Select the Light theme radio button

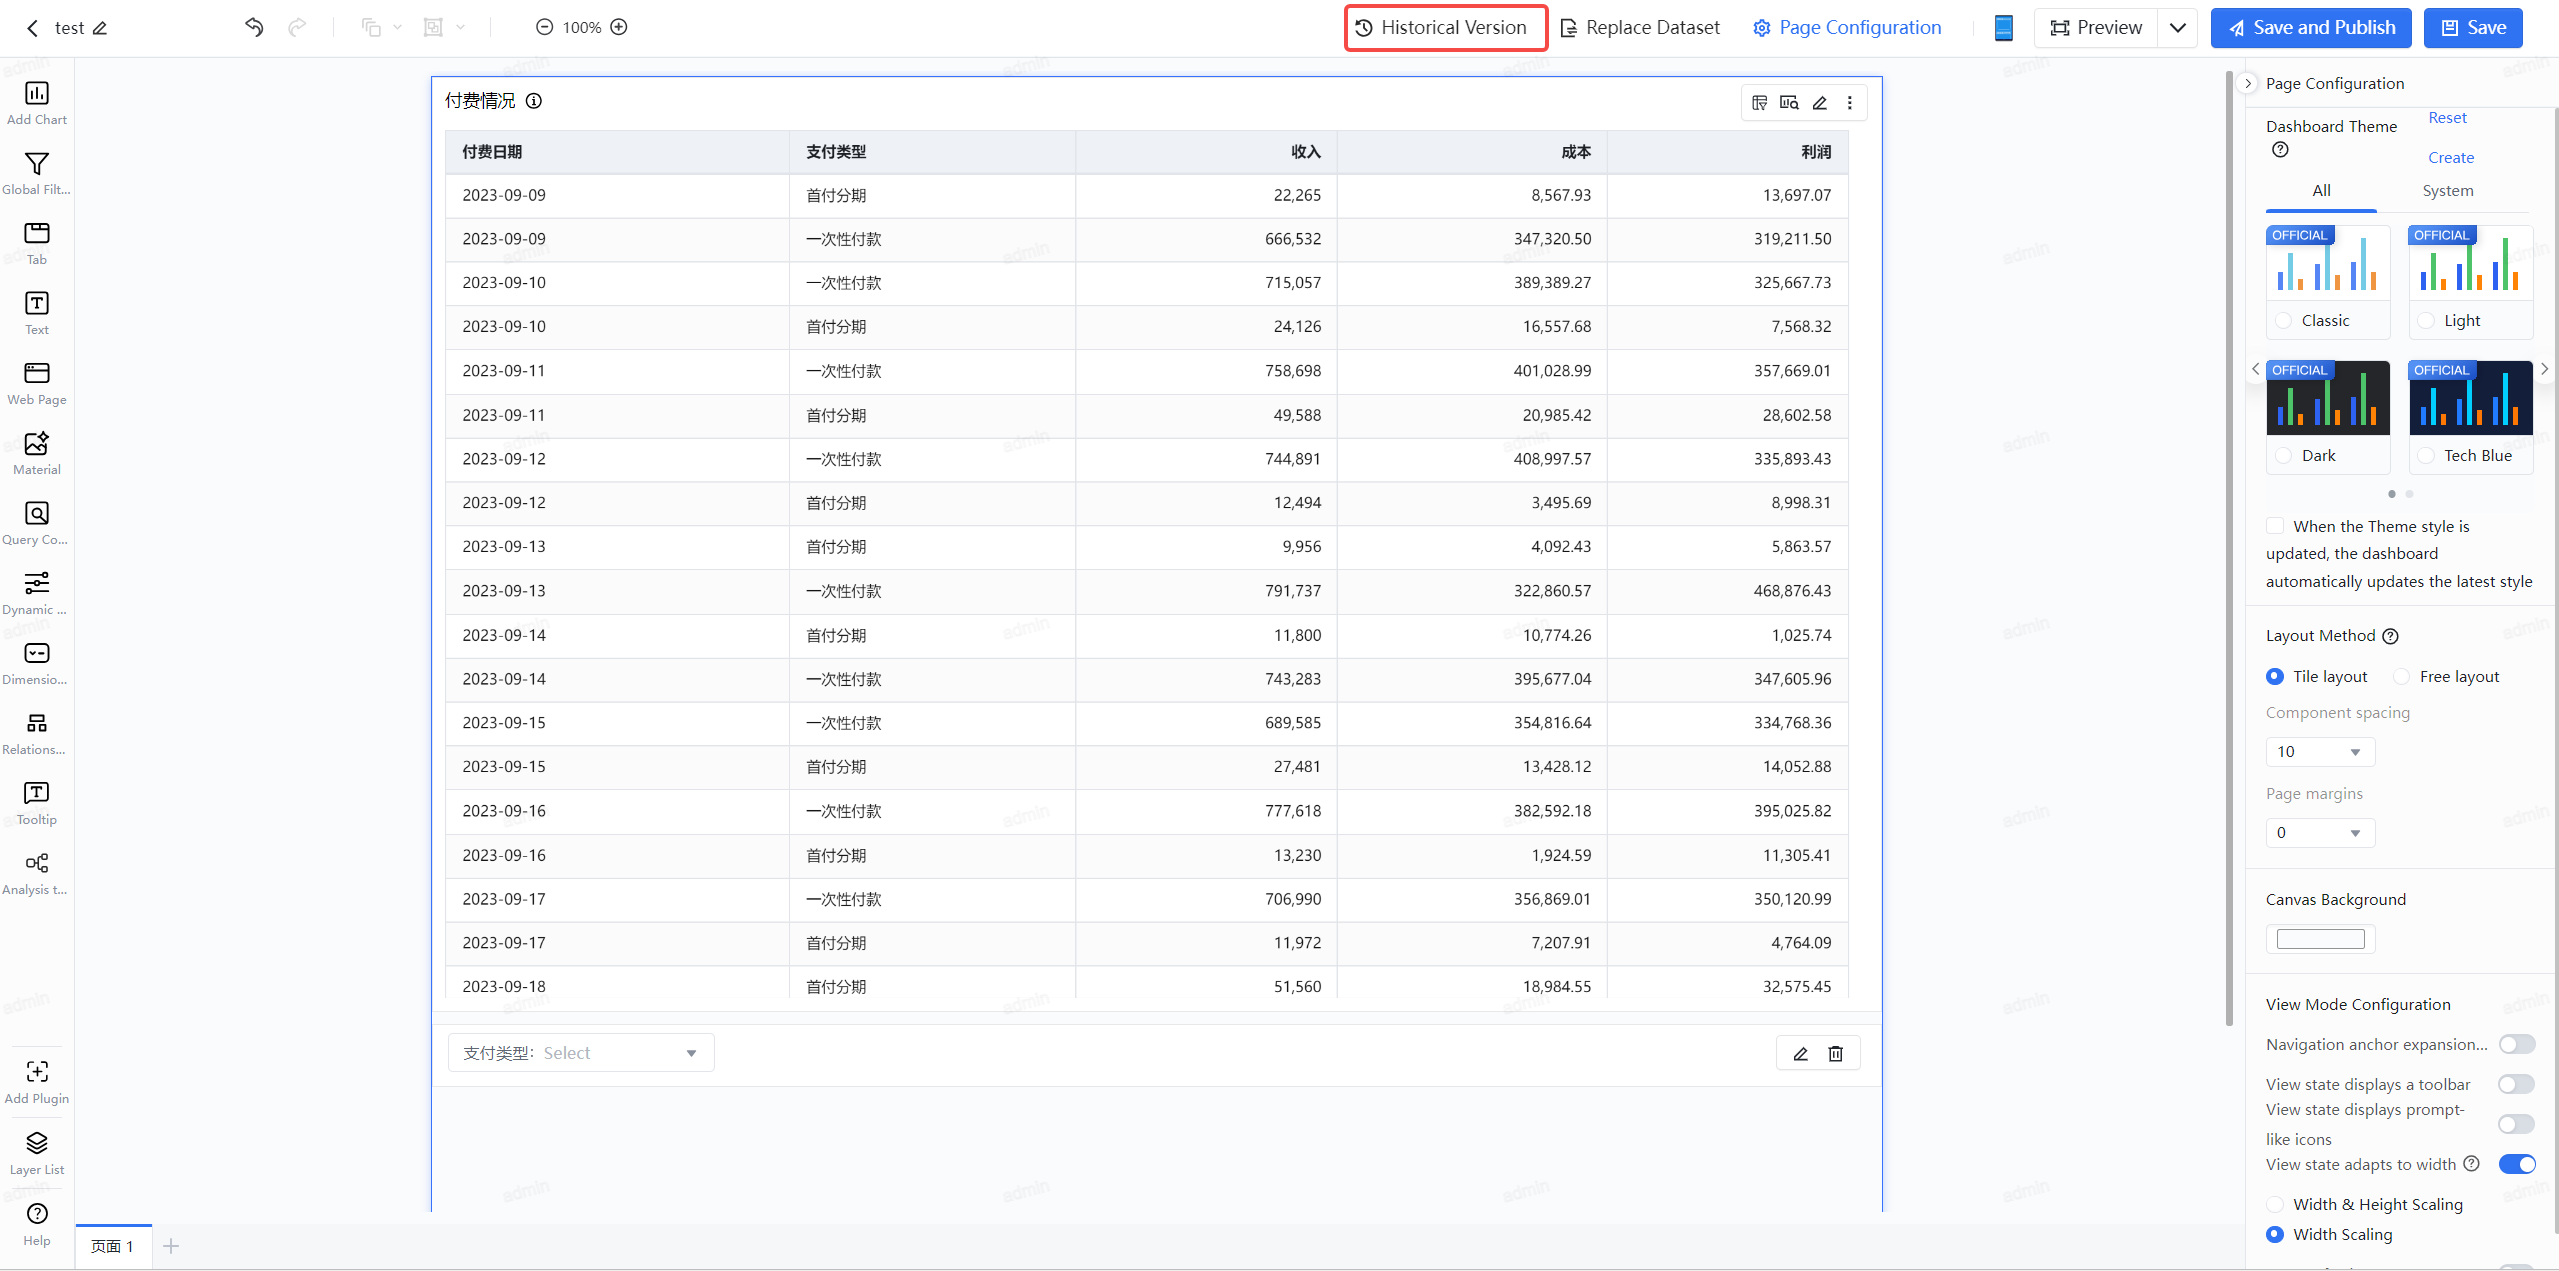(2426, 321)
